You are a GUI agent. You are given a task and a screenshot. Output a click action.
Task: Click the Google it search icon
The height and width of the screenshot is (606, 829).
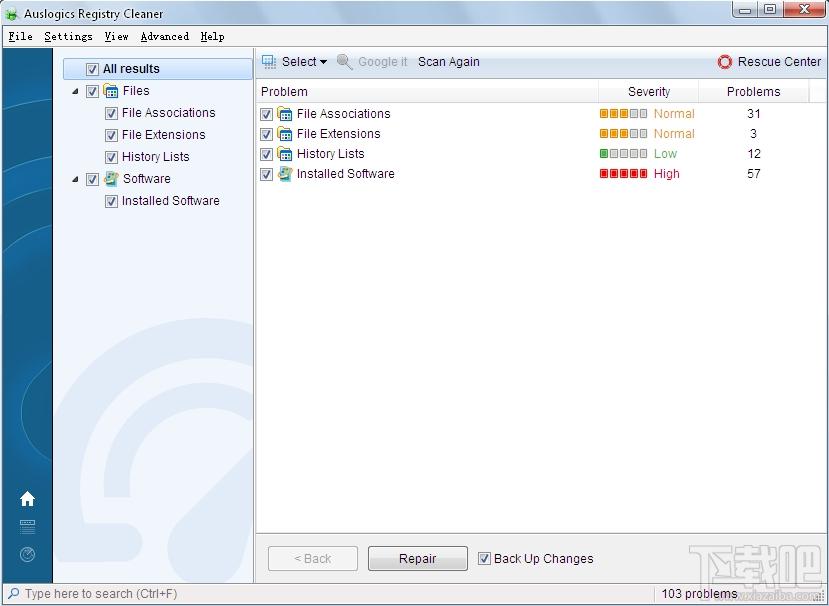point(344,61)
